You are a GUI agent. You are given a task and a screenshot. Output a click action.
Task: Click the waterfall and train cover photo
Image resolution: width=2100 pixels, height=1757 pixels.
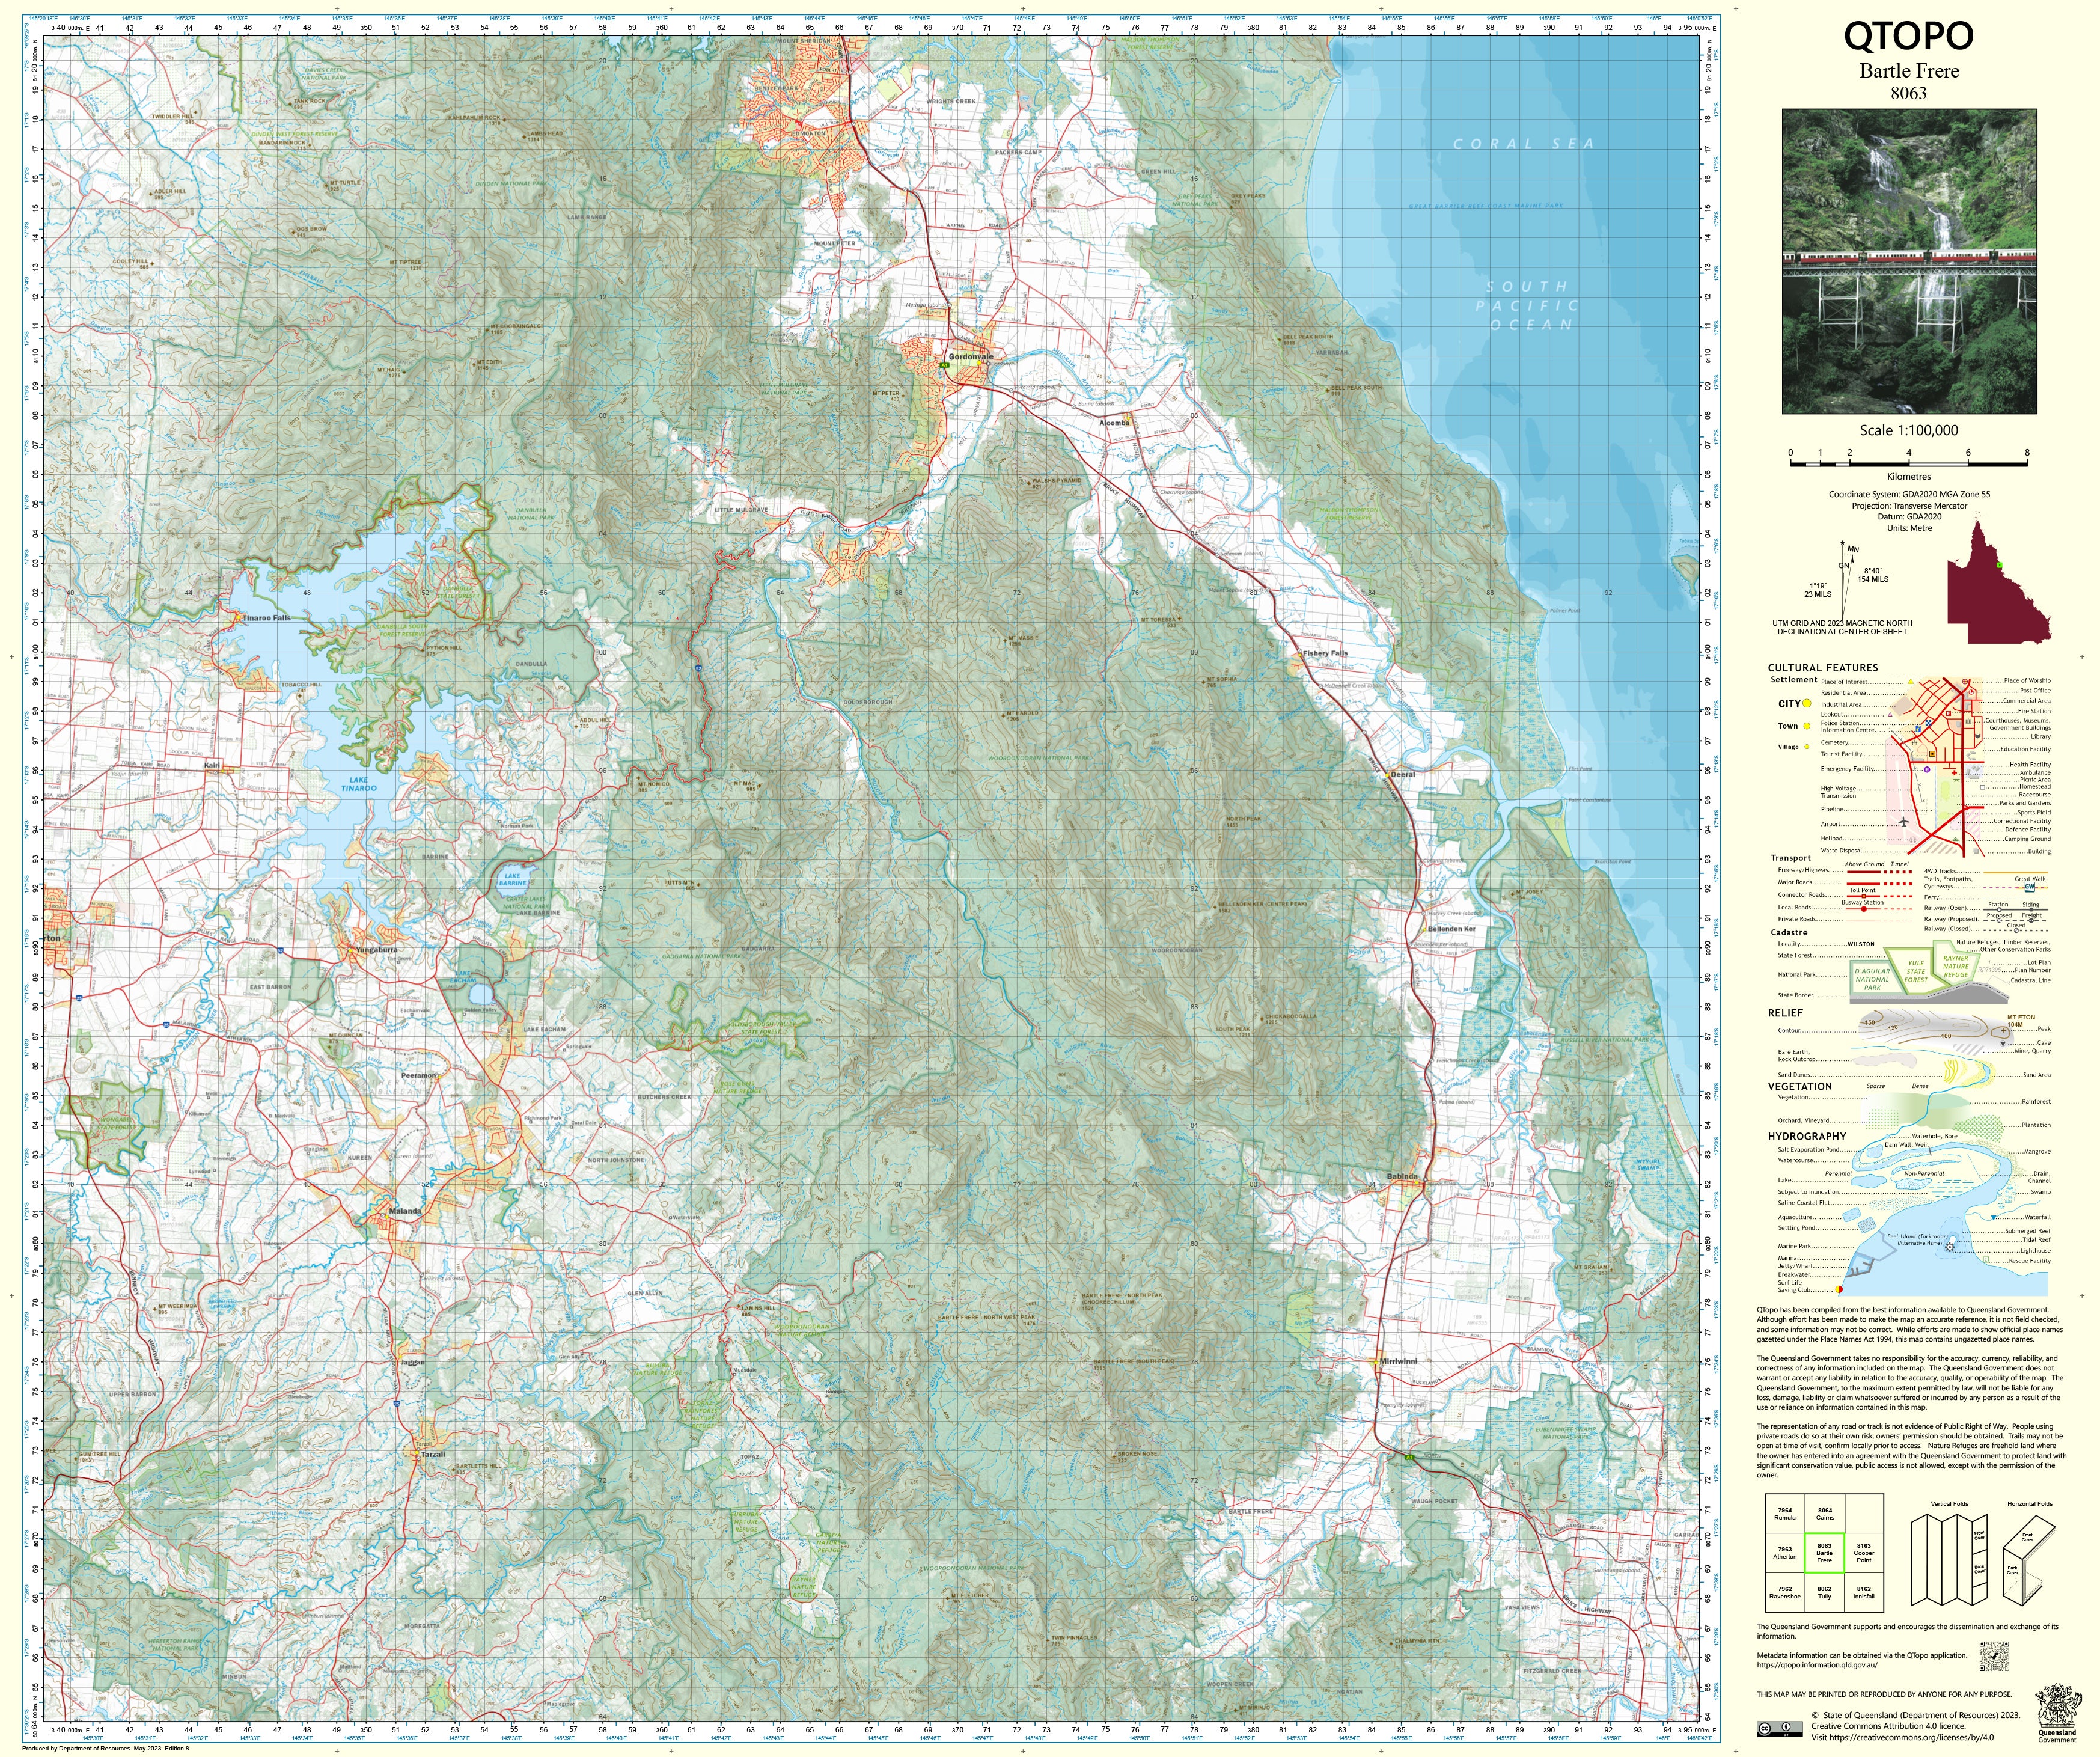[x=1909, y=262]
